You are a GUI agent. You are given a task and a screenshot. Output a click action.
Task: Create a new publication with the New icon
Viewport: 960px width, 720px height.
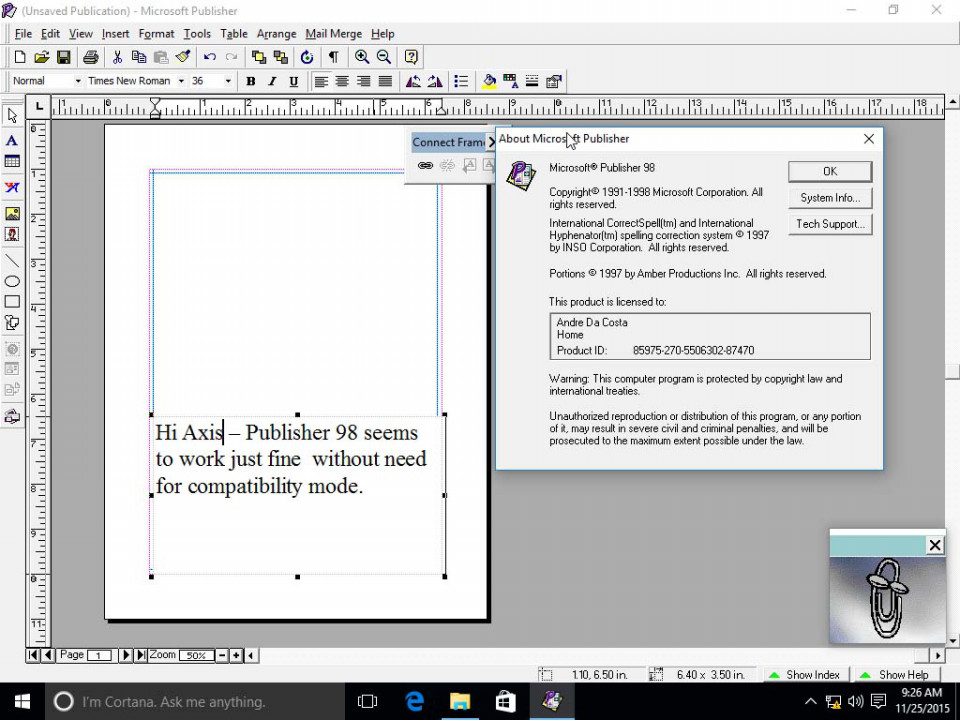tap(20, 58)
